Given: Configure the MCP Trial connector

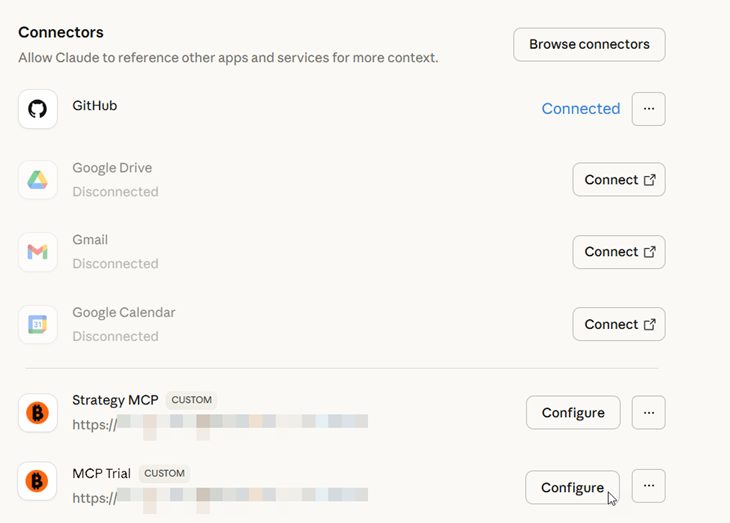Looking at the screenshot, I should pyautogui.click(x=572, y=488).
